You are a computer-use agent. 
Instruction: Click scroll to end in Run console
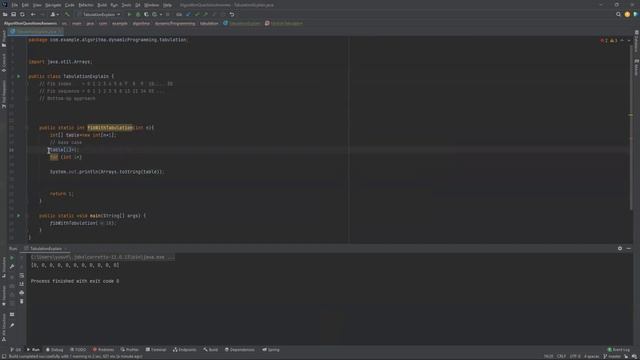point(22,284)
